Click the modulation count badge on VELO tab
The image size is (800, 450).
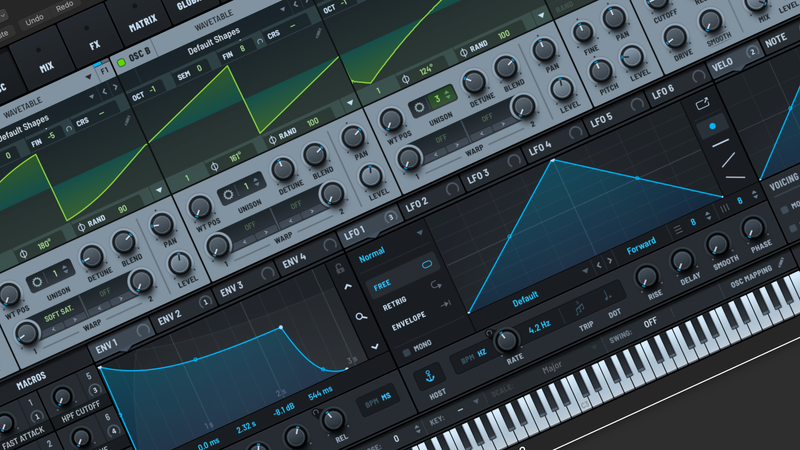tap(752, 52)
